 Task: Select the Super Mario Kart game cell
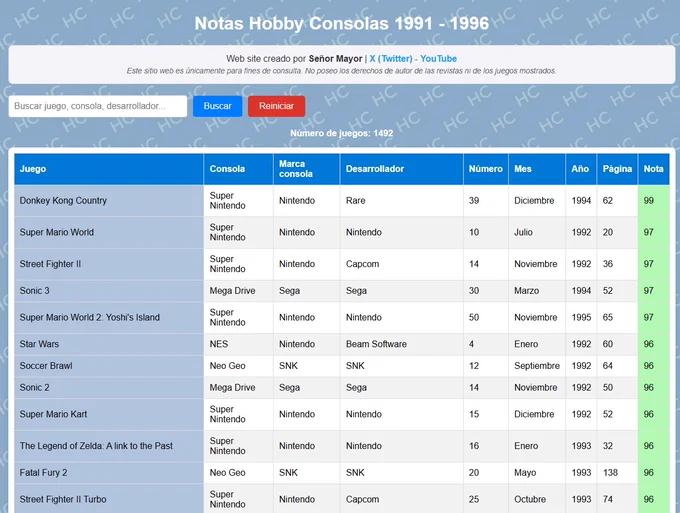click(x=109, y=415)
